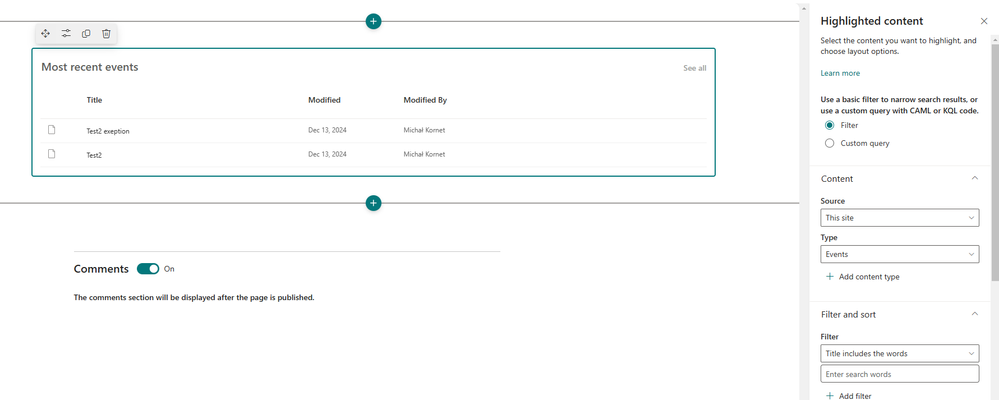Open the Learn more link
This screenshot has height=400, width=999.
(840, 73)
